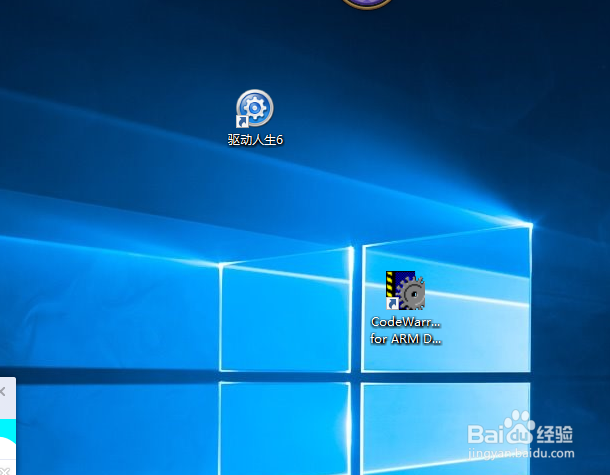The image size is (610, 475).
Task: Click the 驱动人生6 label text
Action: pyautogui.click(x=256, y=140)
